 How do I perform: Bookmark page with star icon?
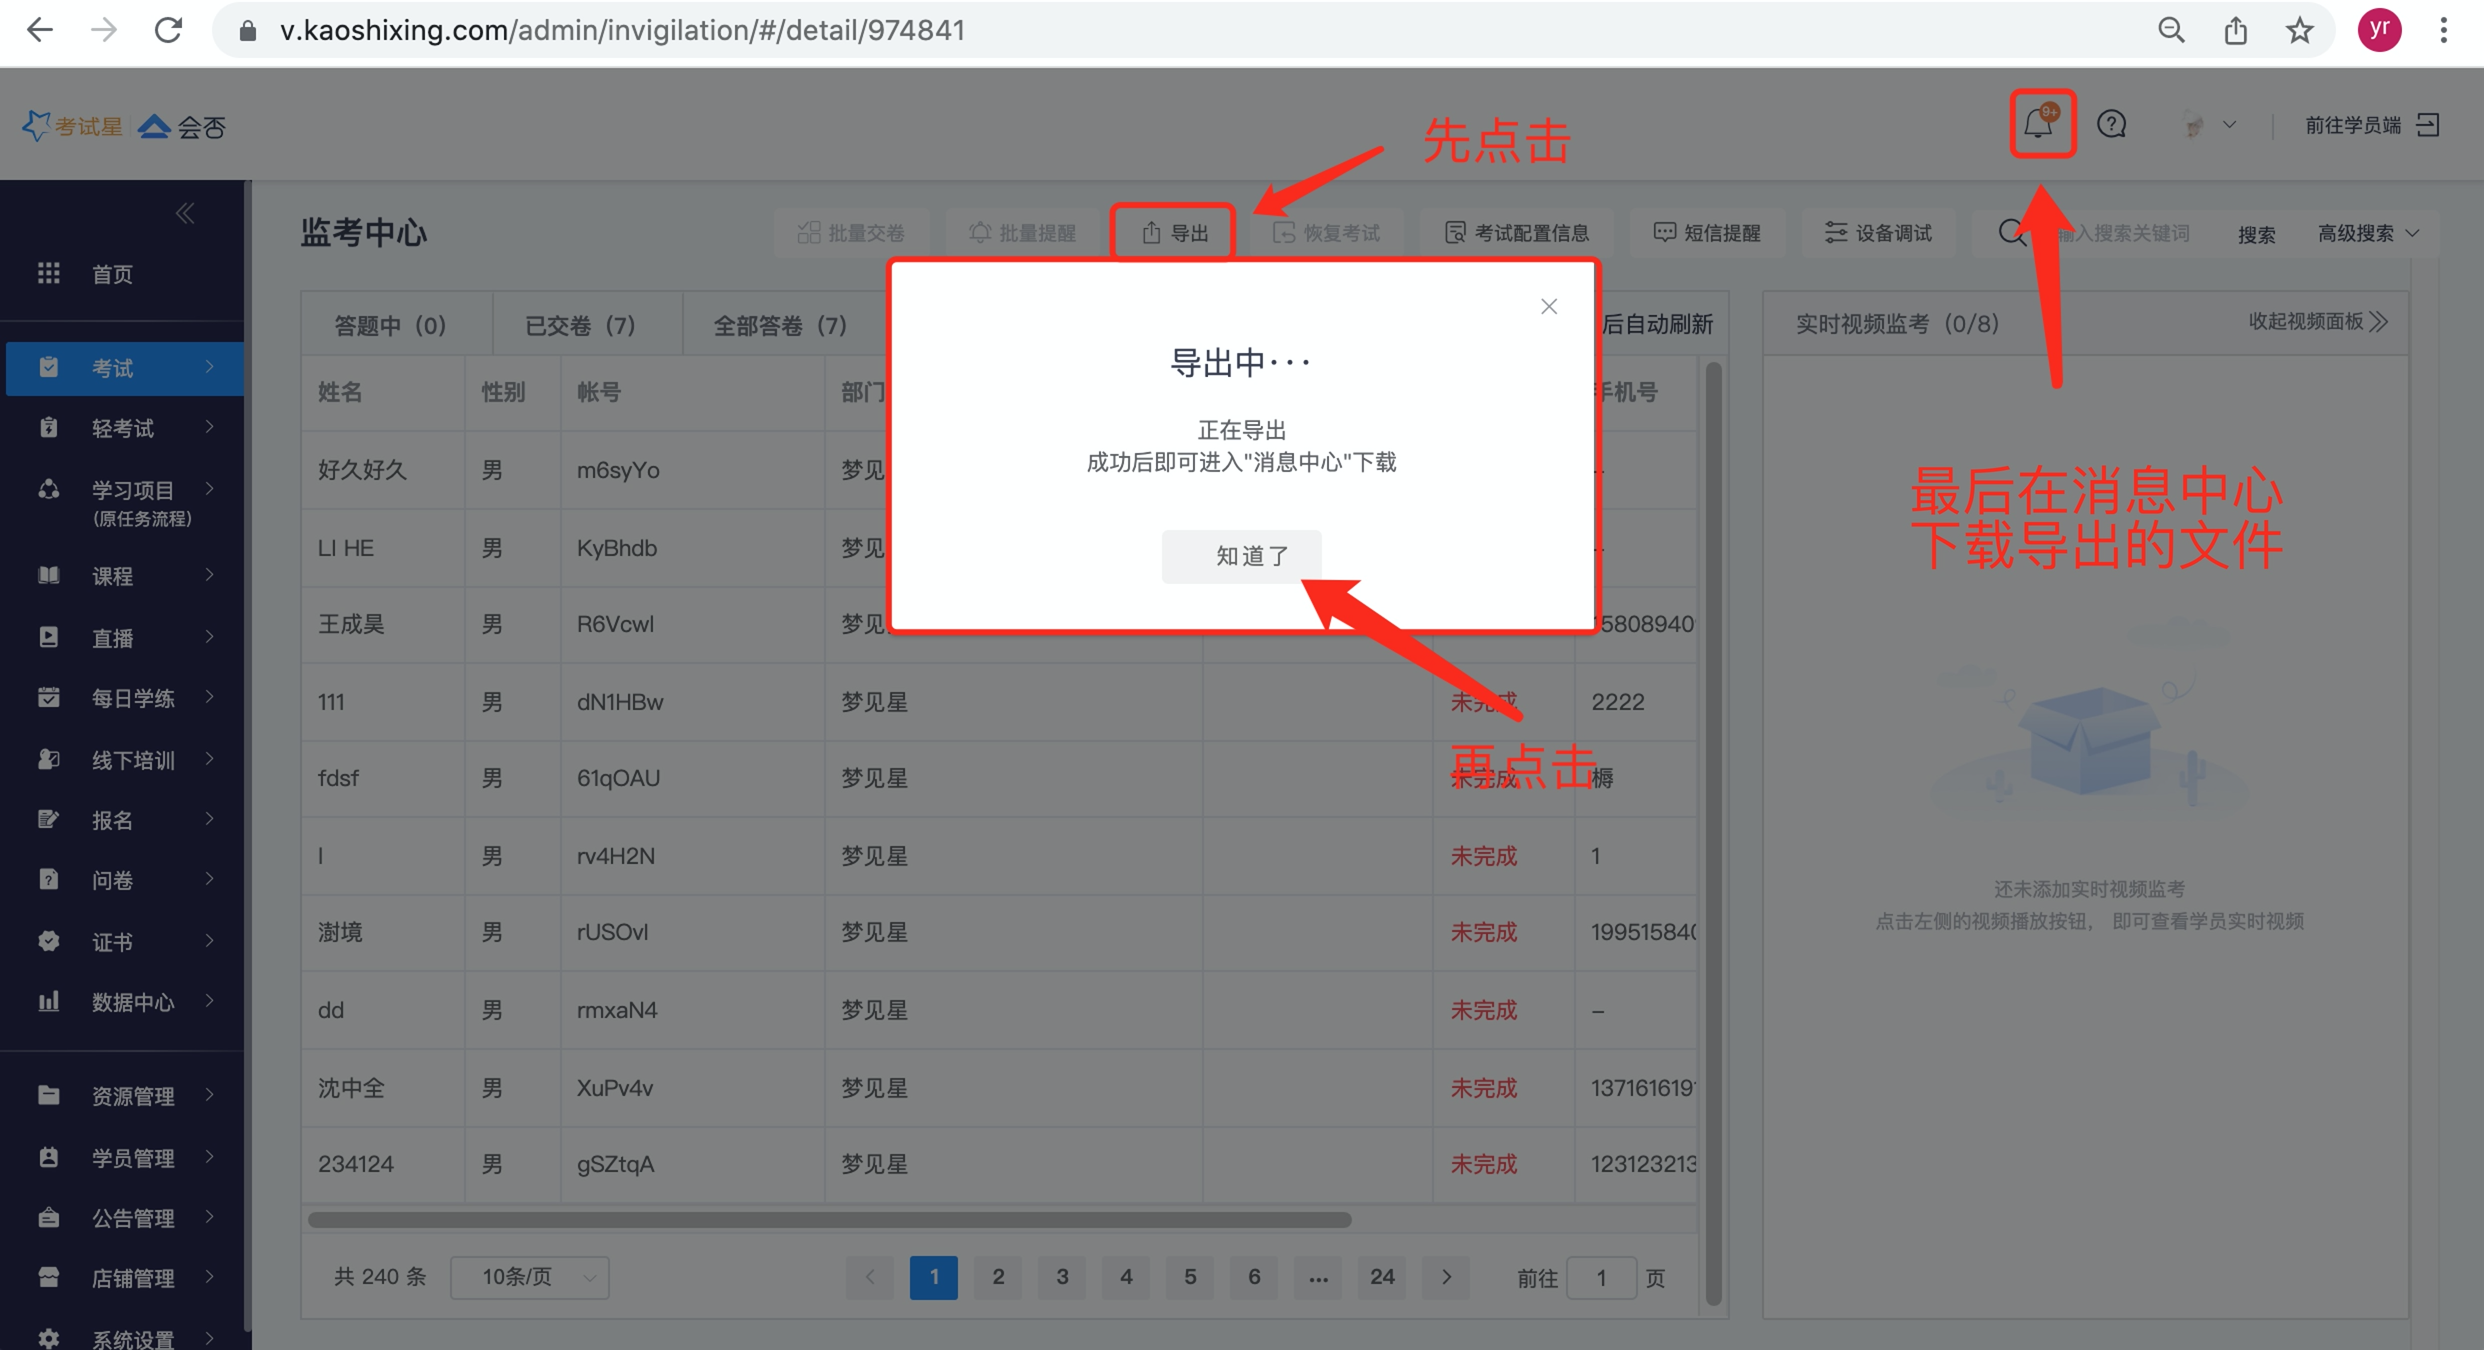pos(2299,30)
